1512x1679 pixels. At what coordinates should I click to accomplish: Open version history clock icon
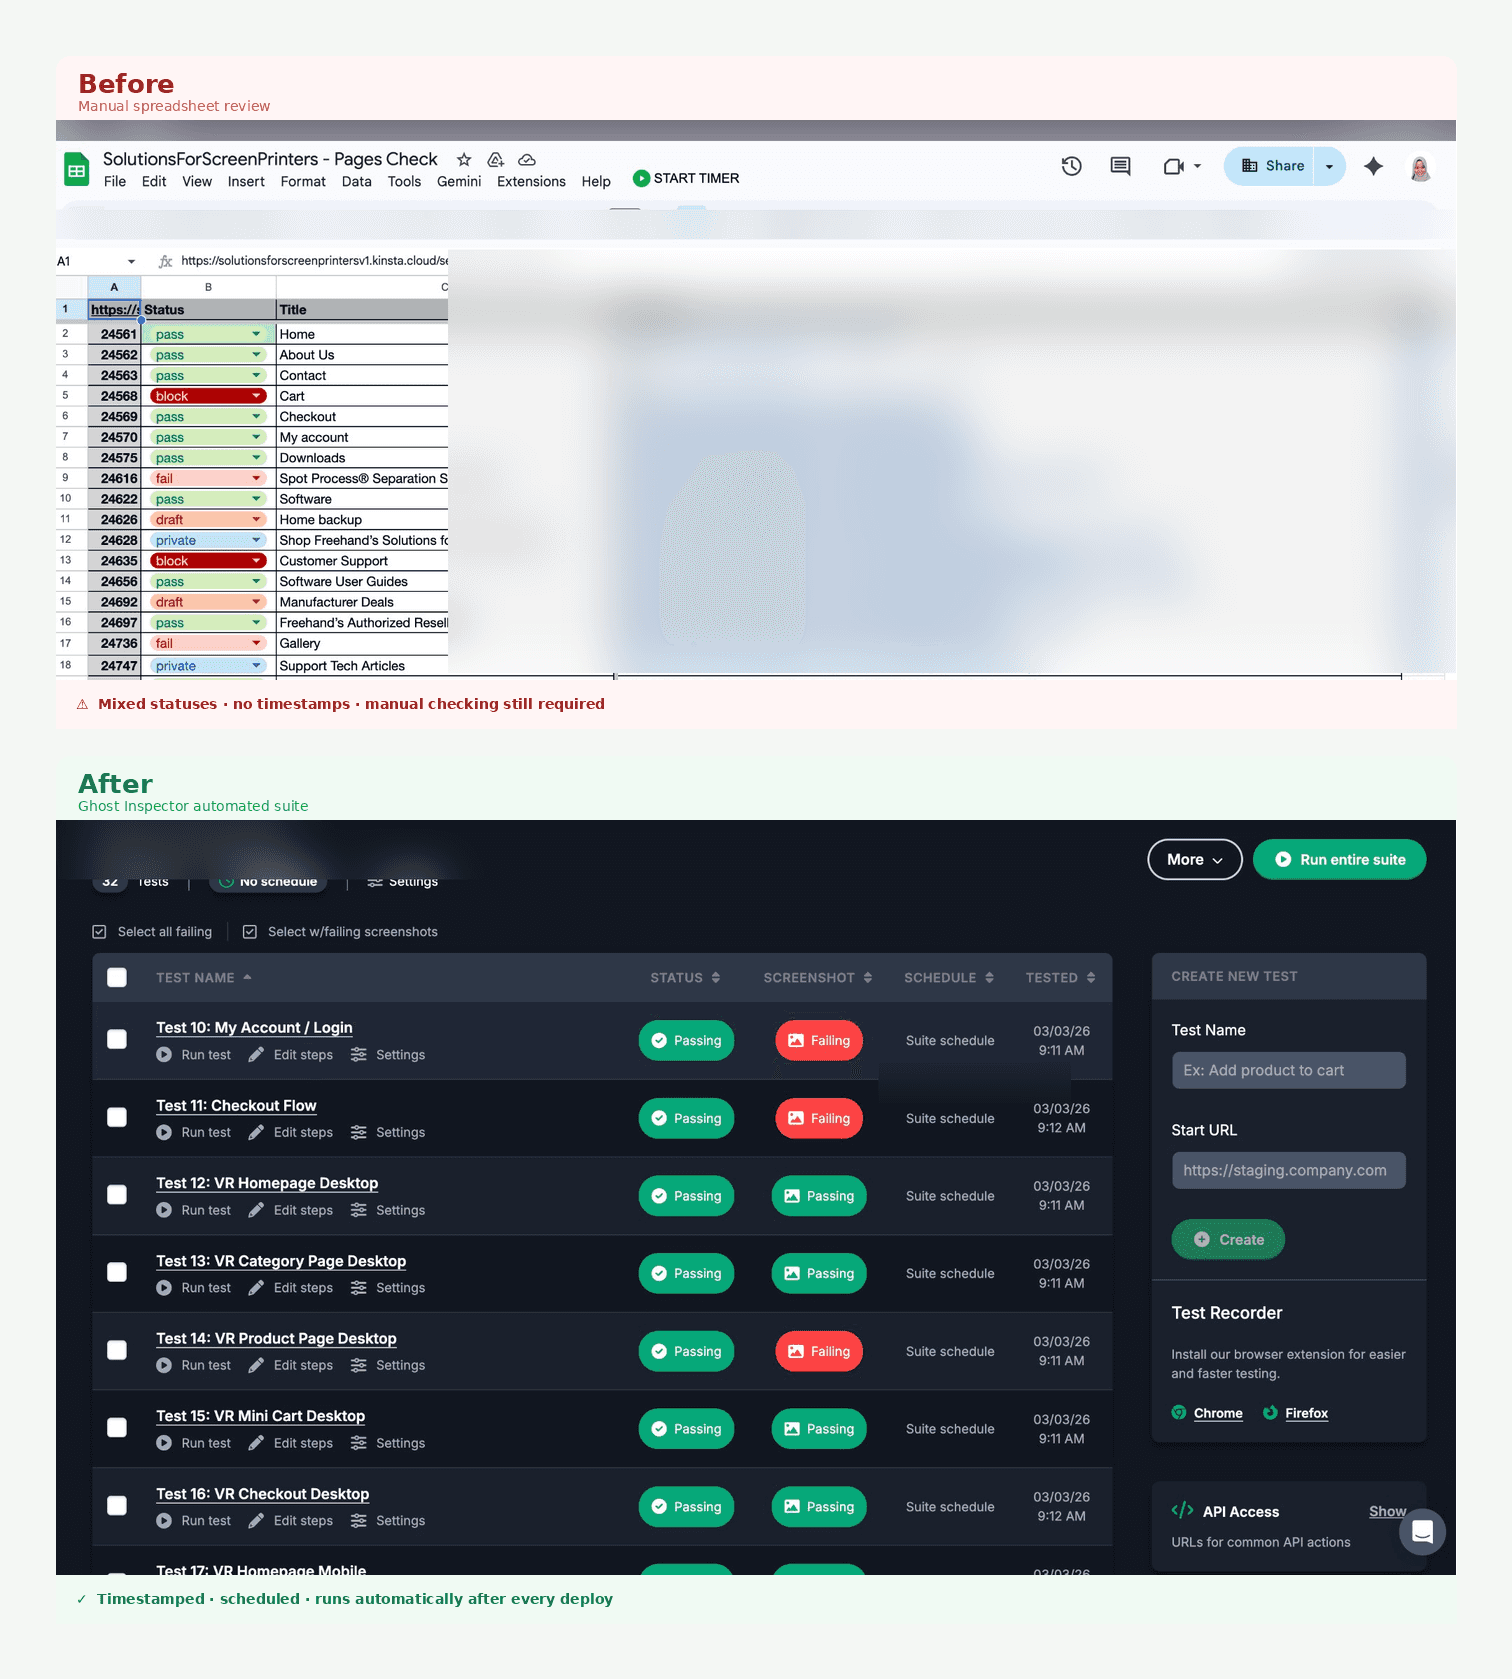click(1072, 166)
